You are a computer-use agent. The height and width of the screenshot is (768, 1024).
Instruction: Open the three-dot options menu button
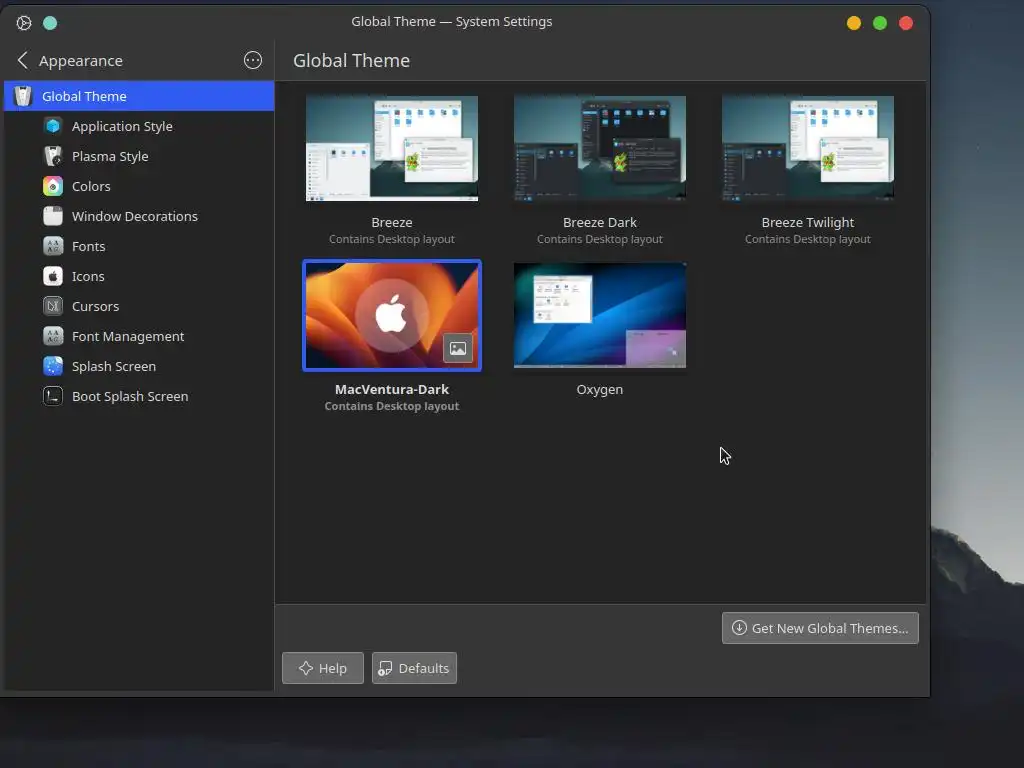253,60
